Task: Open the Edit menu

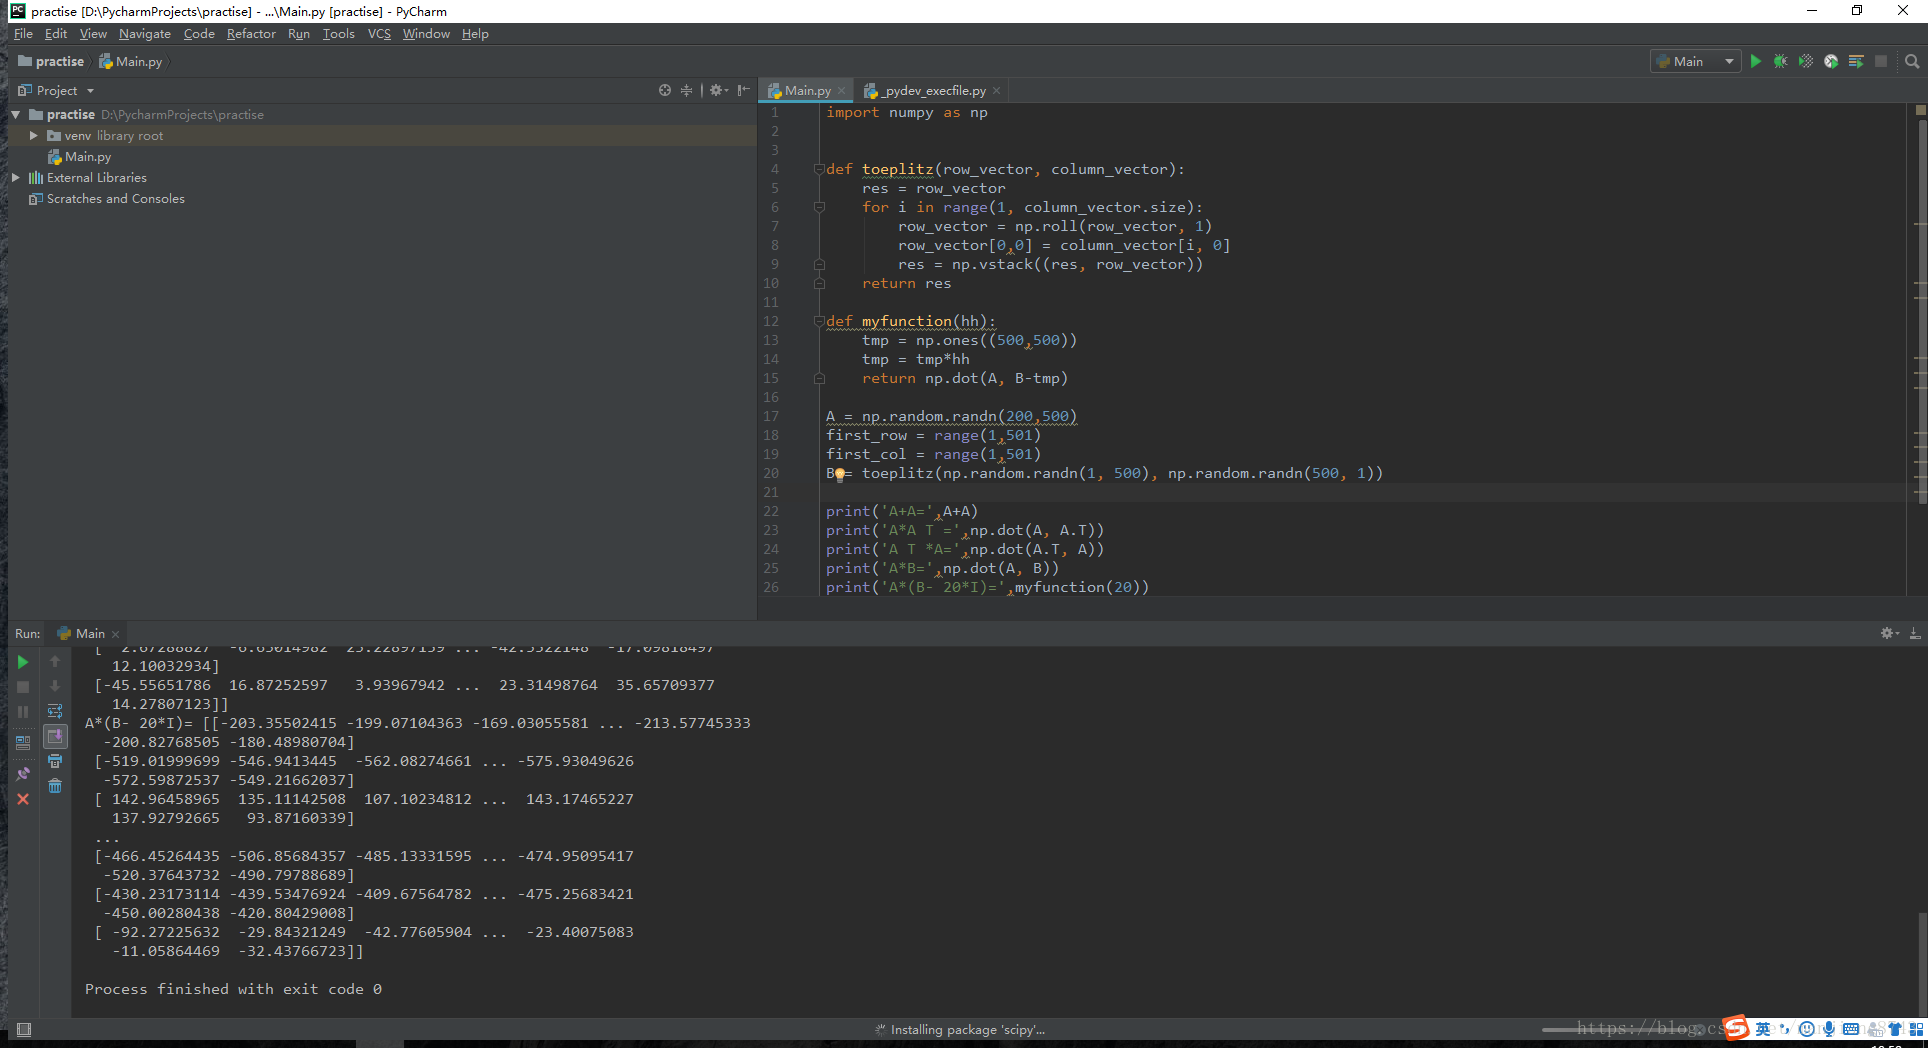Action: 56,34
